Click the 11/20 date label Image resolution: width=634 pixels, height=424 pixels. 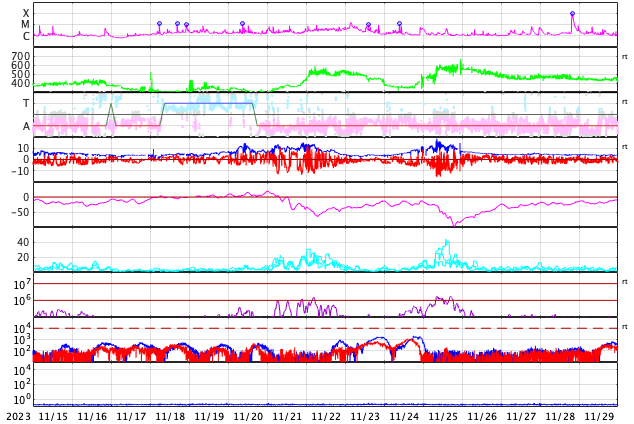click(x=248, y=417)
